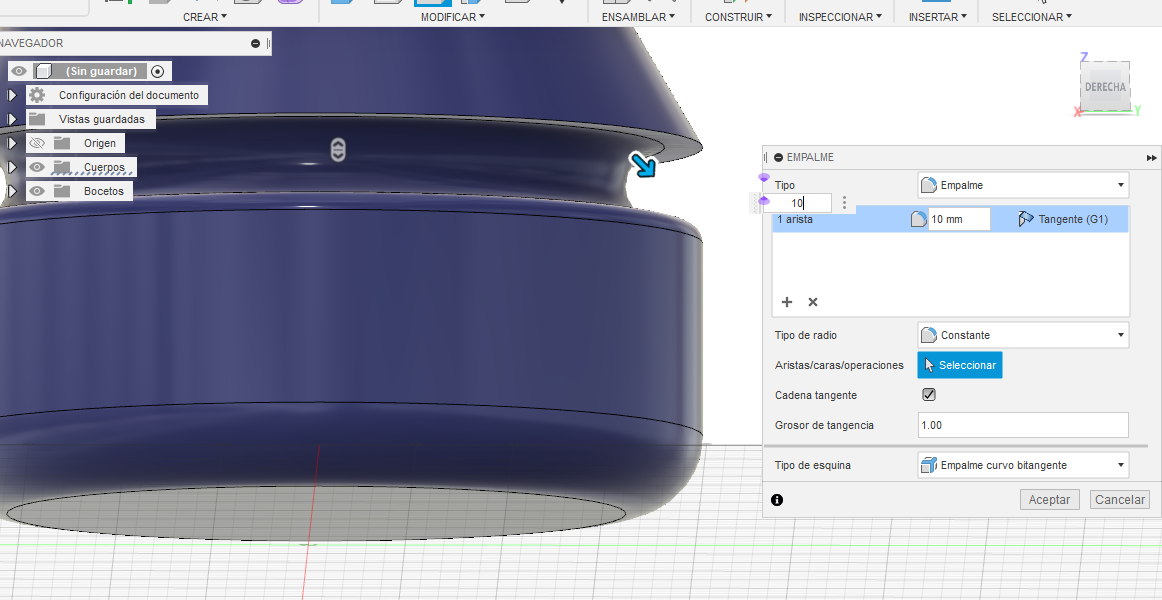Click the gear icon of Configuración del documento
Viewport: 1162px width, 600px height.
tap(37, 95)
